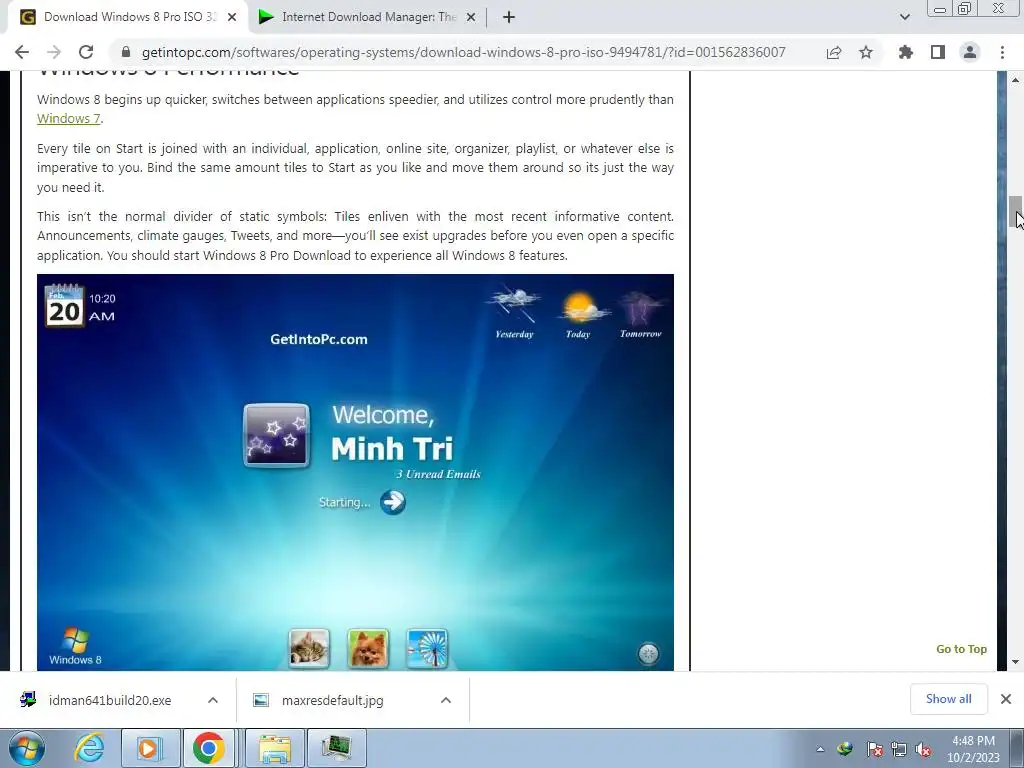
Task: Open Chrome profile avatar
Action: (970, 52)
